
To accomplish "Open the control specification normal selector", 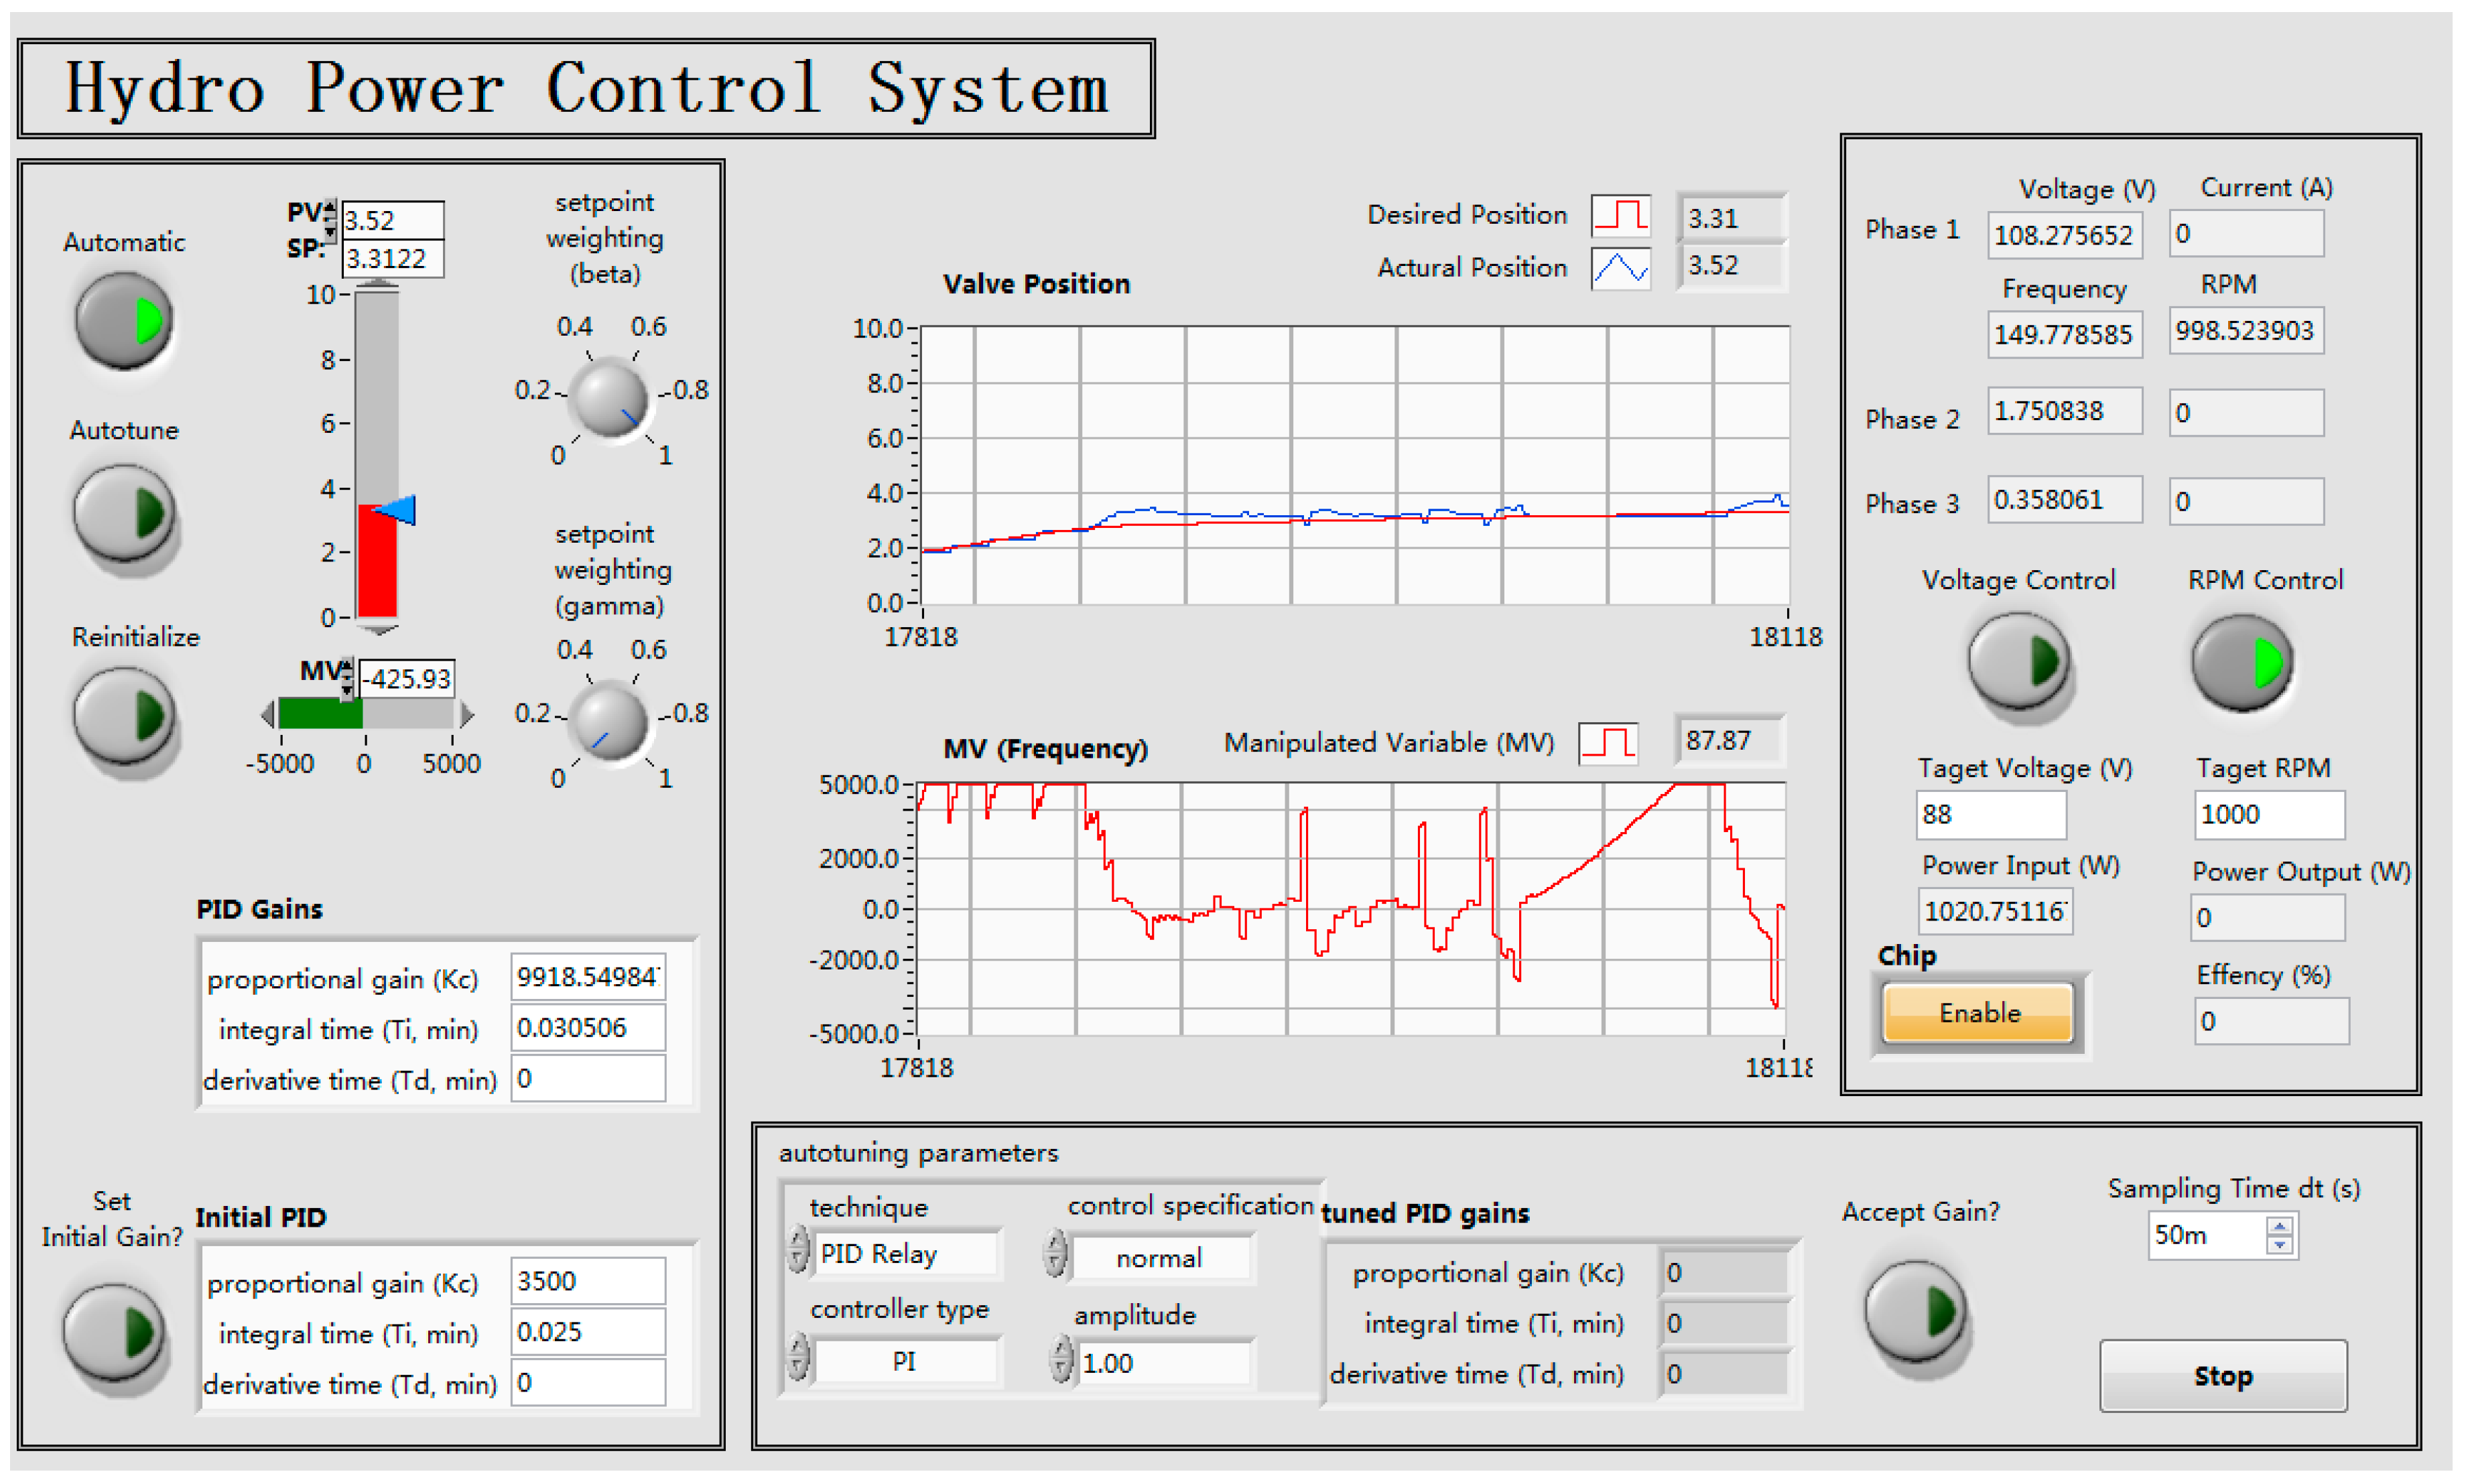I will (1160, 1257).
